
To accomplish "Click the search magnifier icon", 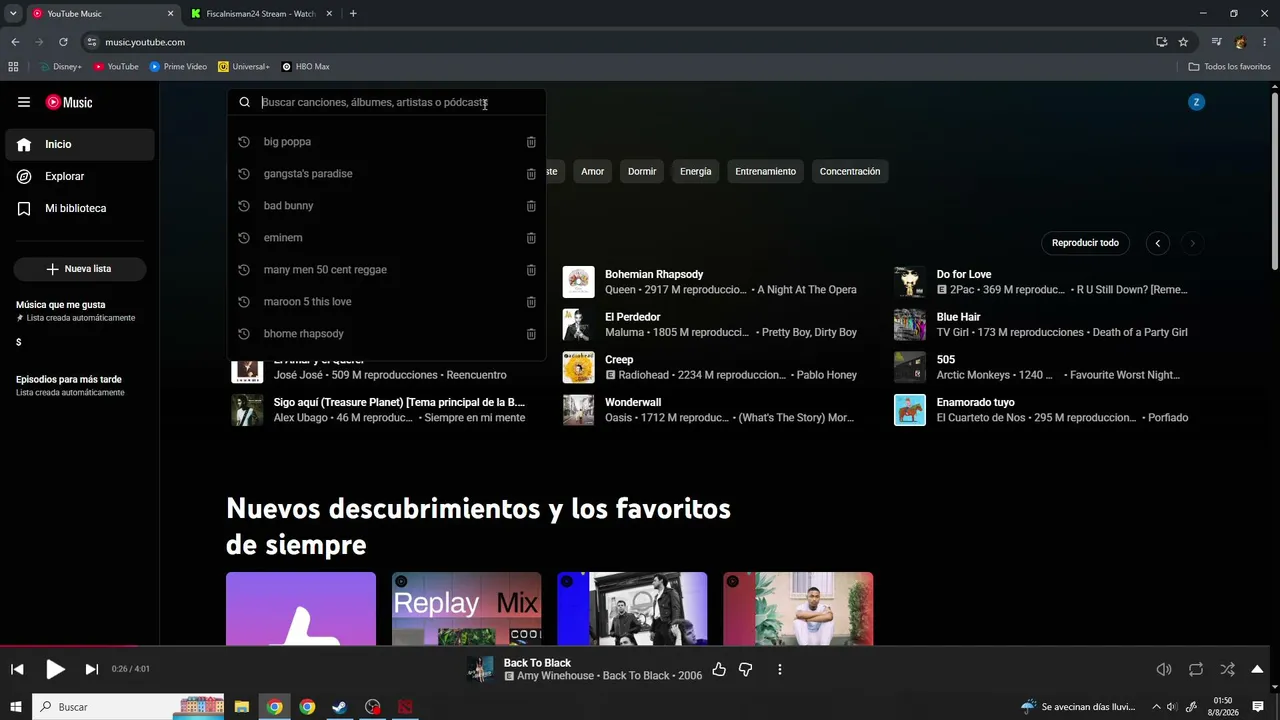I will [x=244, y=102].
